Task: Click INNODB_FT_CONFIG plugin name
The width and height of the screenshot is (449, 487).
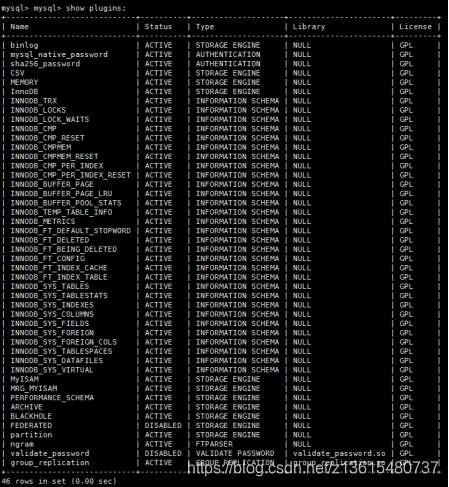Action: click(47, 258)
